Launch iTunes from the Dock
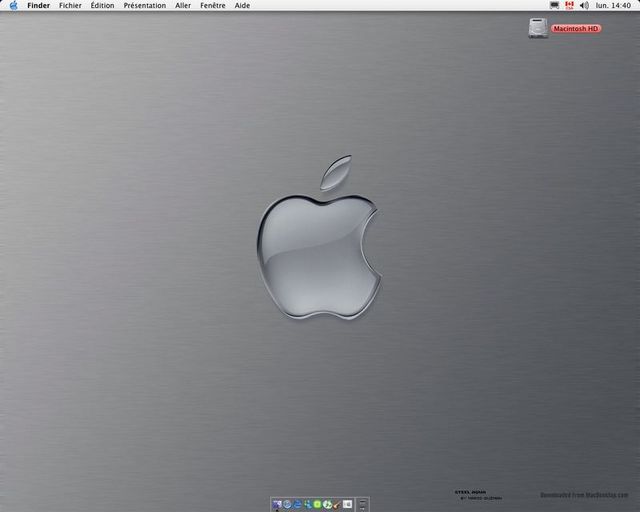 [x=327, y=505]
